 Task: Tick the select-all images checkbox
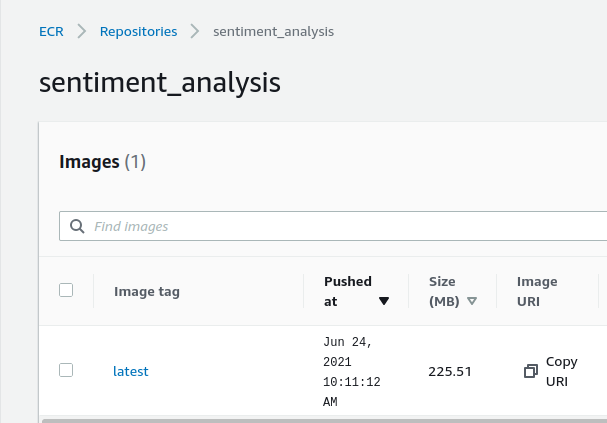tap(66, 290)
